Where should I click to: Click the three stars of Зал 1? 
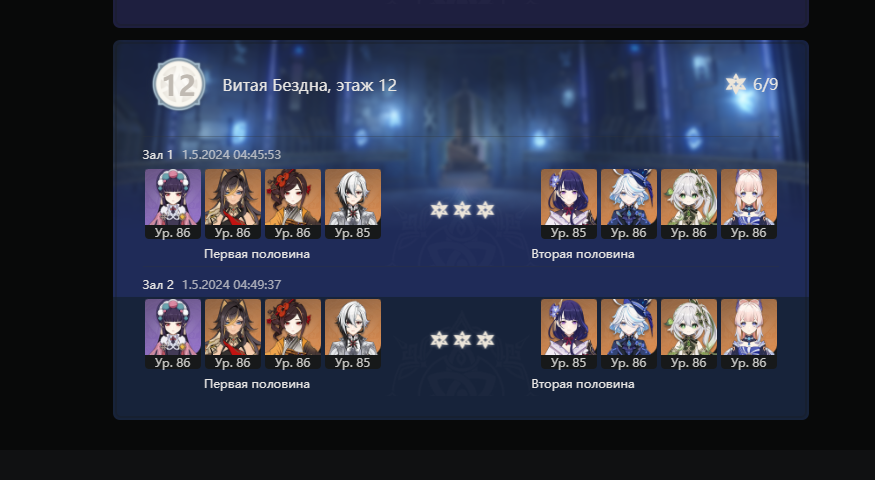462,210
